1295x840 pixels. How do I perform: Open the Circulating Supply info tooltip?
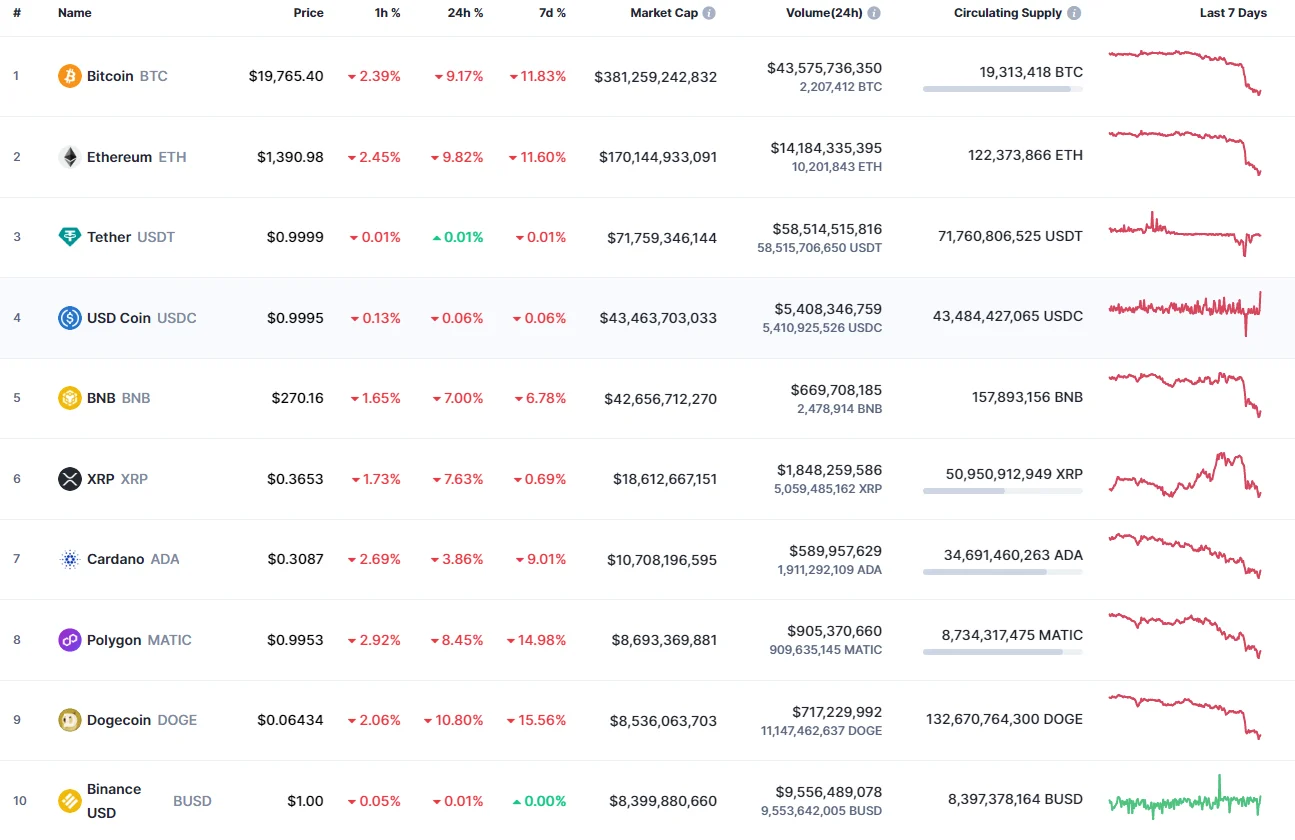[1073, 13]
